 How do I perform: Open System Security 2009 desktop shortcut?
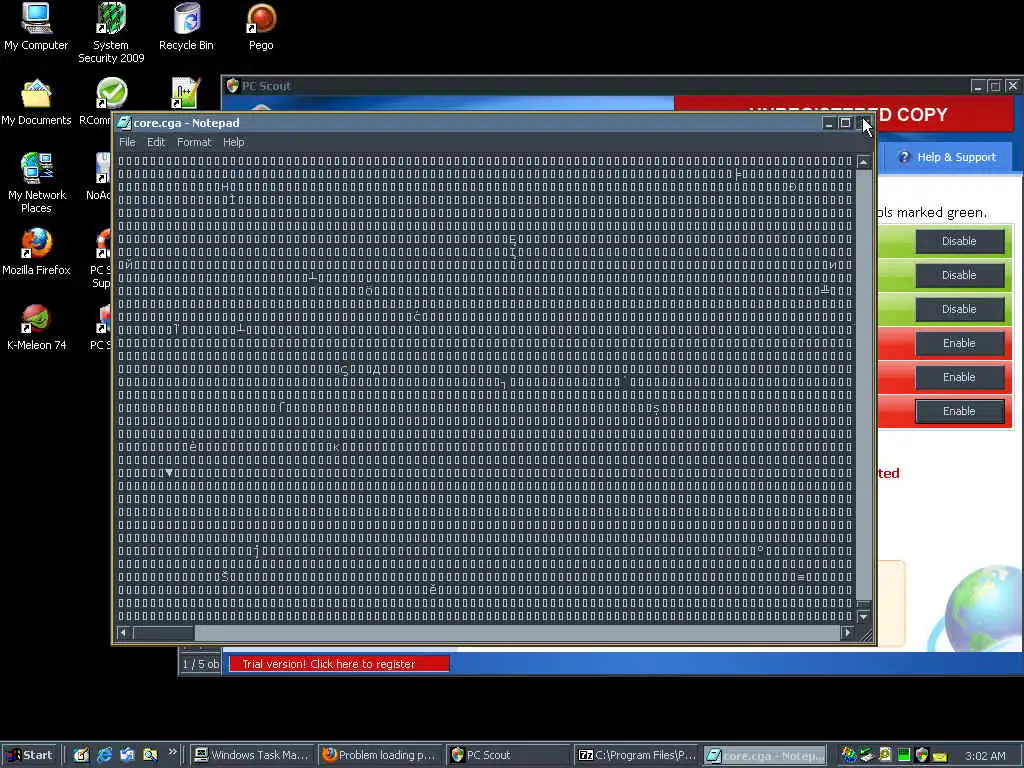[111, 33]
